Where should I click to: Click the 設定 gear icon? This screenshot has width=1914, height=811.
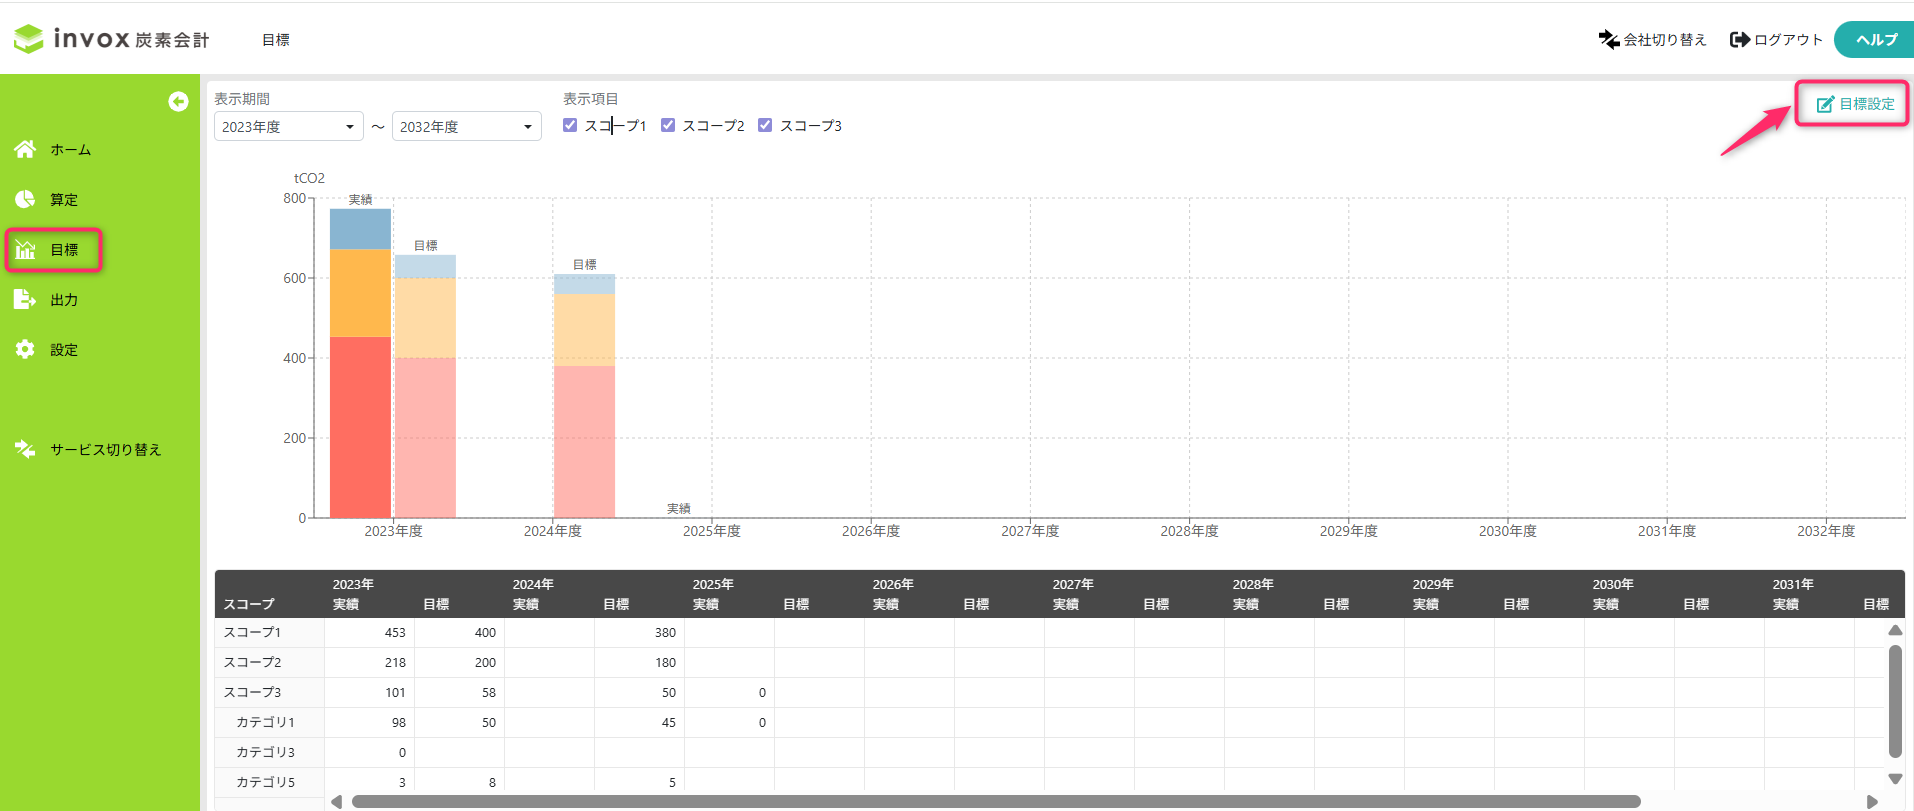25,349
